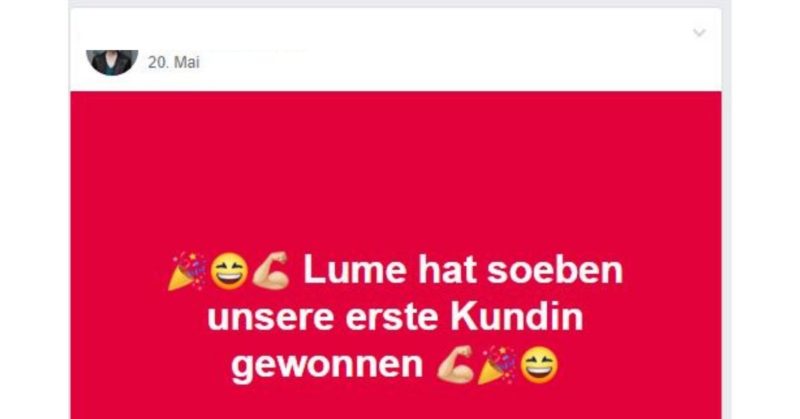Click the empty red background above the text
The width and height of the screenshot is (800, 419).
tap(395, 168)
